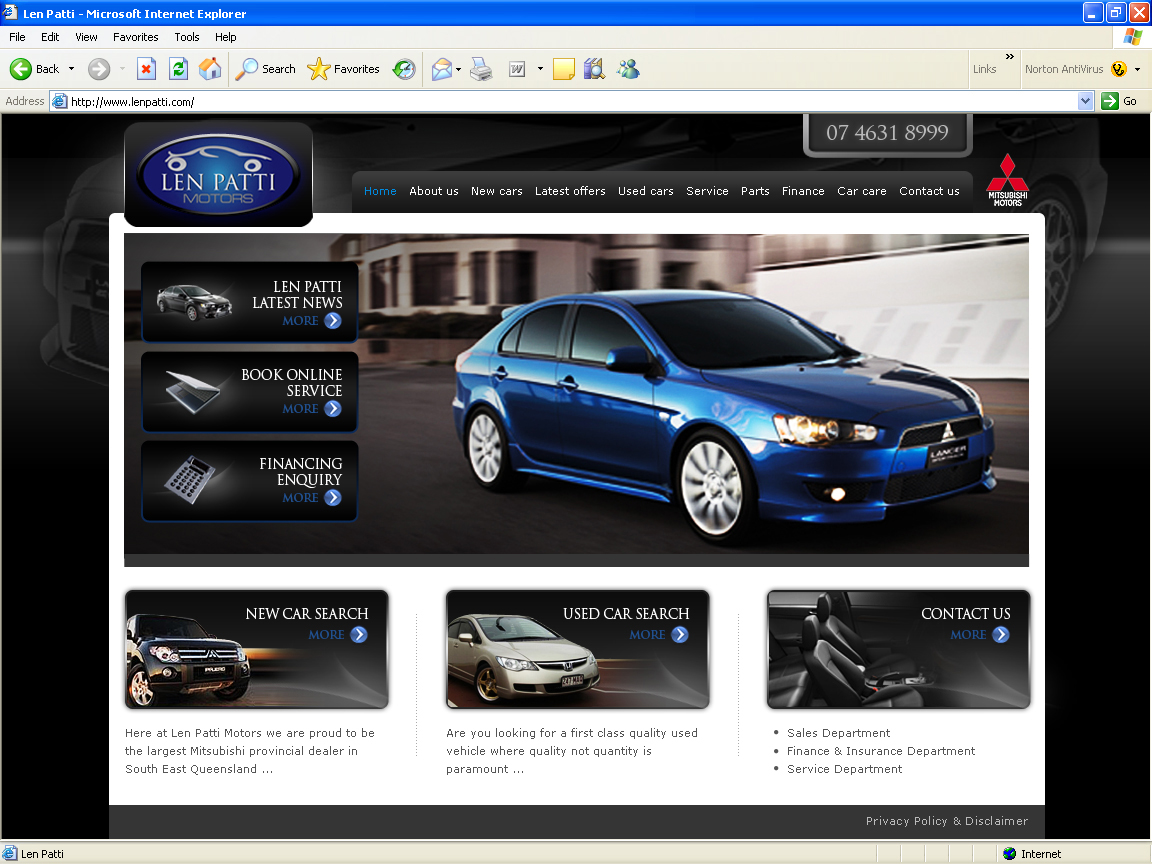Open the Latest offers nav link
This screenshot has height=864, width=1152.
(570, 191)
